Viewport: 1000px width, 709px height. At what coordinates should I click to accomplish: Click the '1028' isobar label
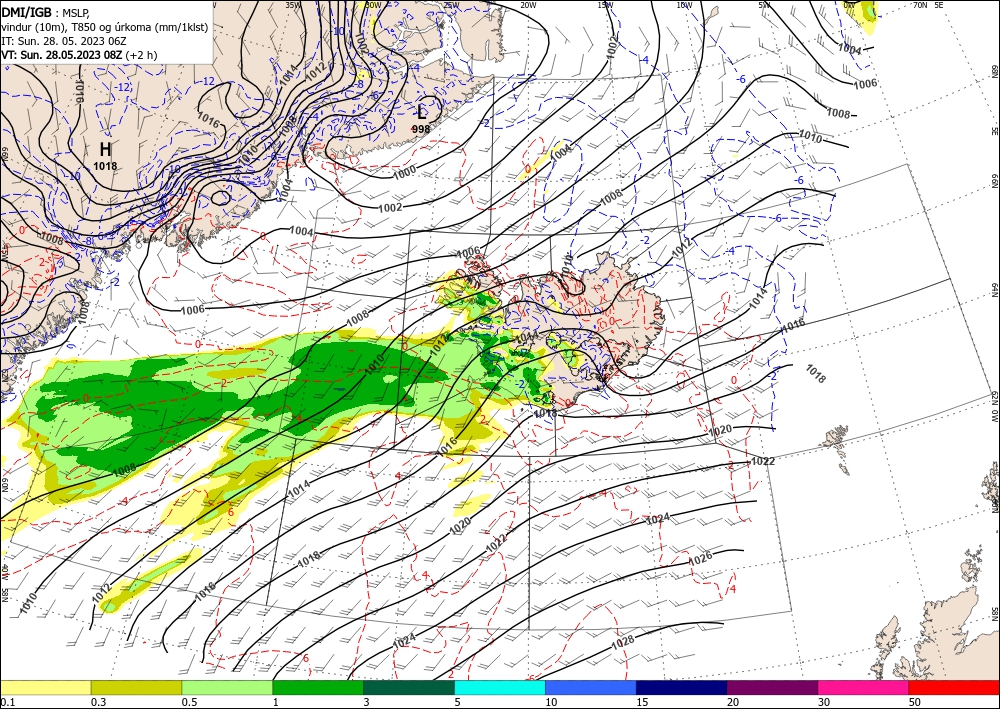click(x=622, y=642)
